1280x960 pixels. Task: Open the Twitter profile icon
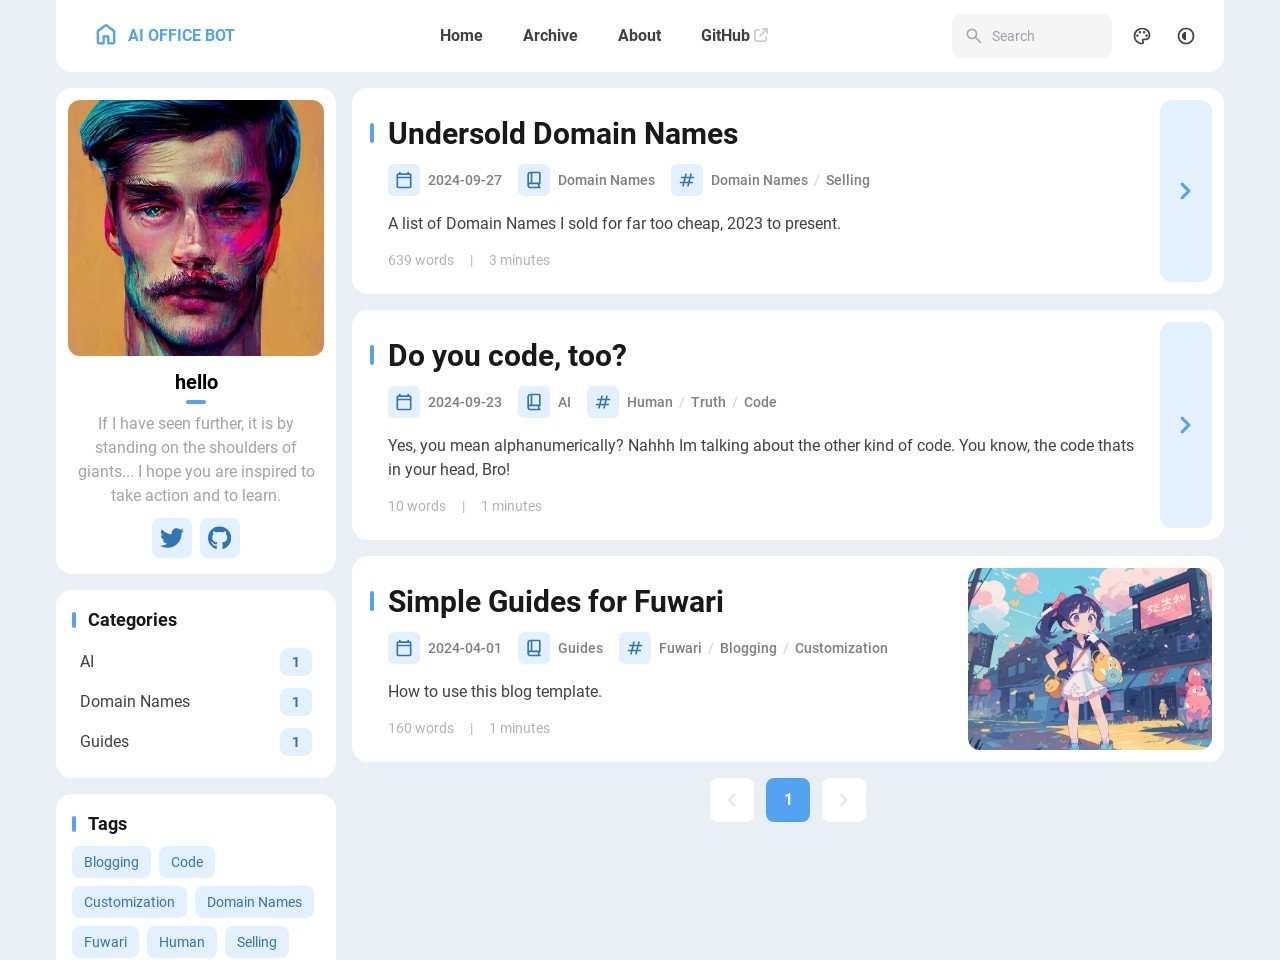pyautogui.click(x=172, y=538)
